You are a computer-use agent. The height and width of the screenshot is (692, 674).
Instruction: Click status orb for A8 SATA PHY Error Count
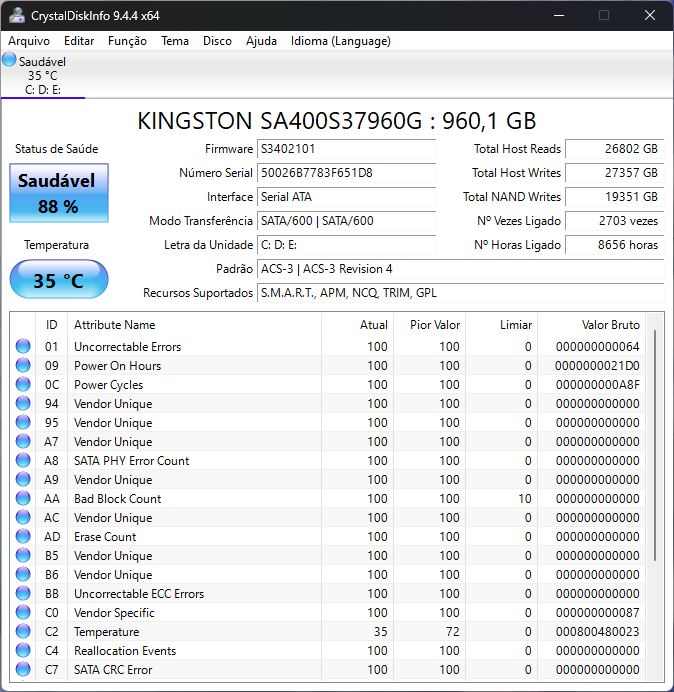[x=23, y=460]
